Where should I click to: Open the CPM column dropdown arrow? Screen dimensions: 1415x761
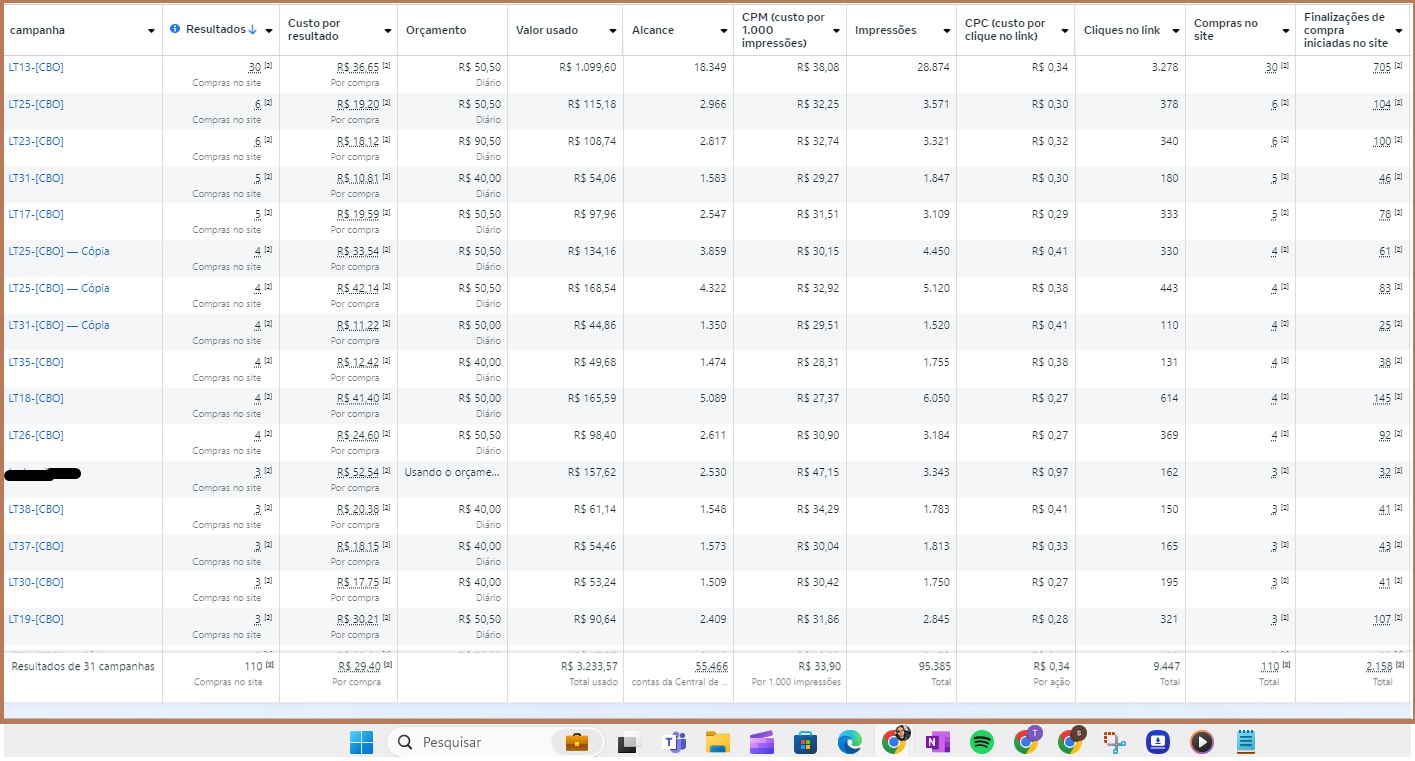coord(836,31)
